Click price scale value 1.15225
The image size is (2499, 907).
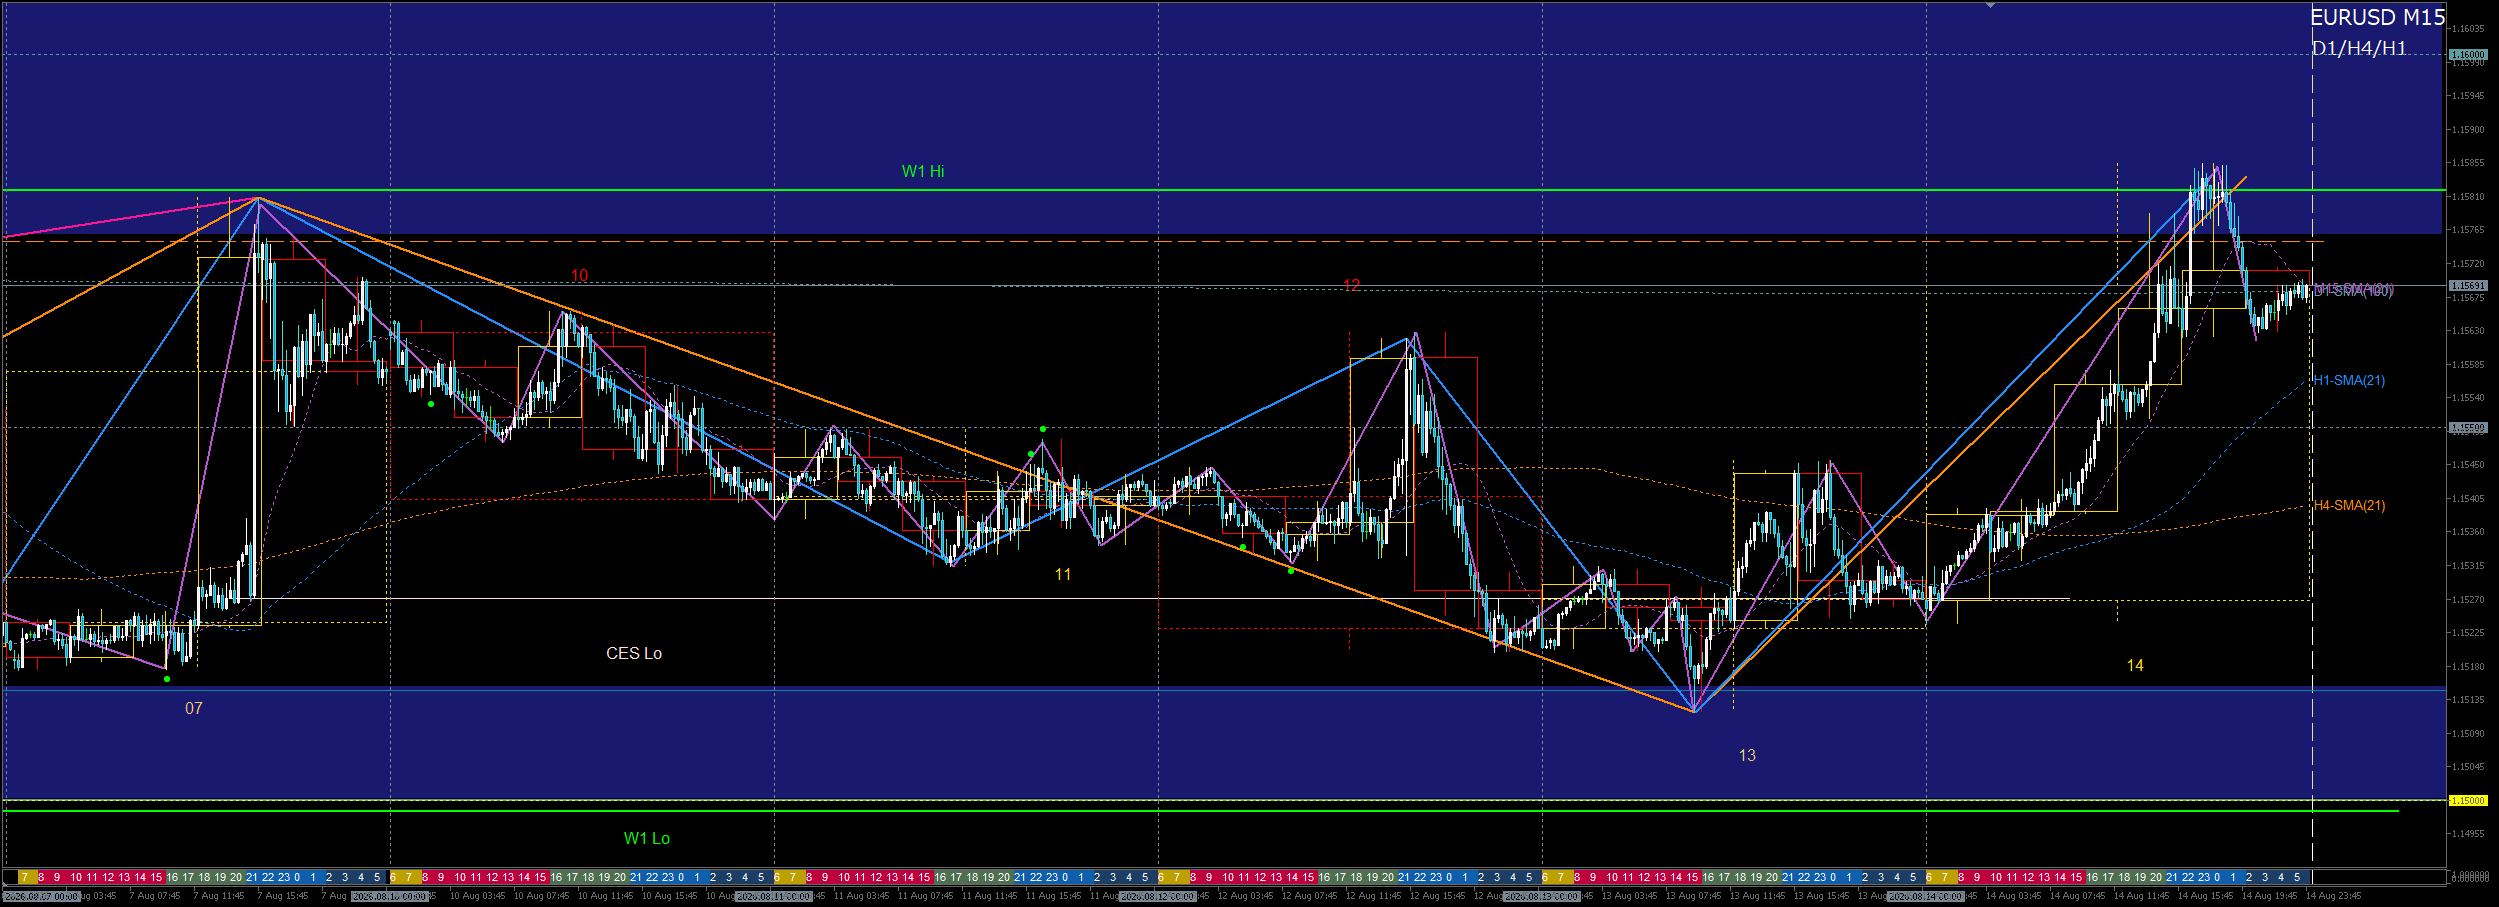pos(2468,633)
